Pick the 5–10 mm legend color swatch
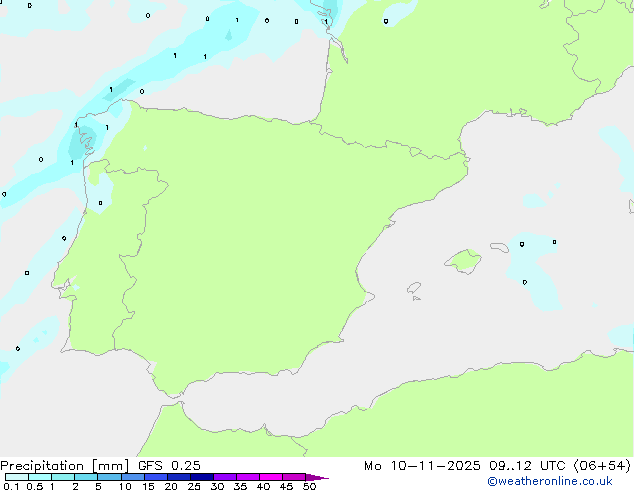Viewport: 634px width, 490px height. 109,477
